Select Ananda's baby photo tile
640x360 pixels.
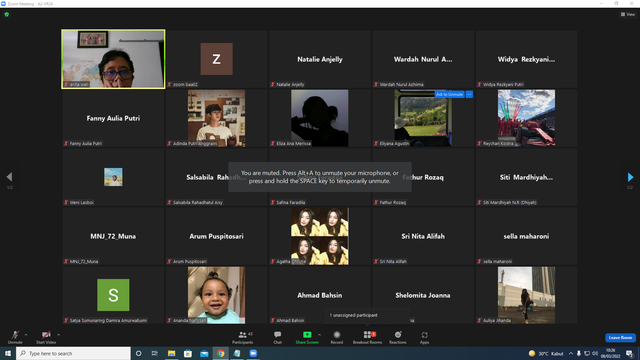tap(216, 295)
